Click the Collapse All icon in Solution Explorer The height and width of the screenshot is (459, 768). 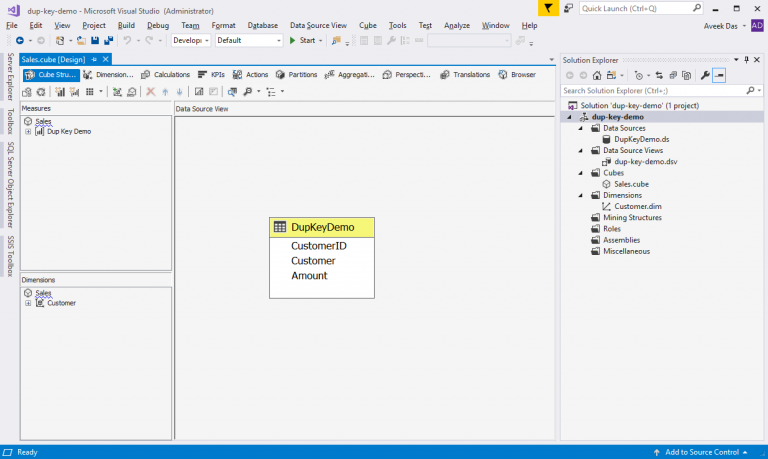point(672,75)
